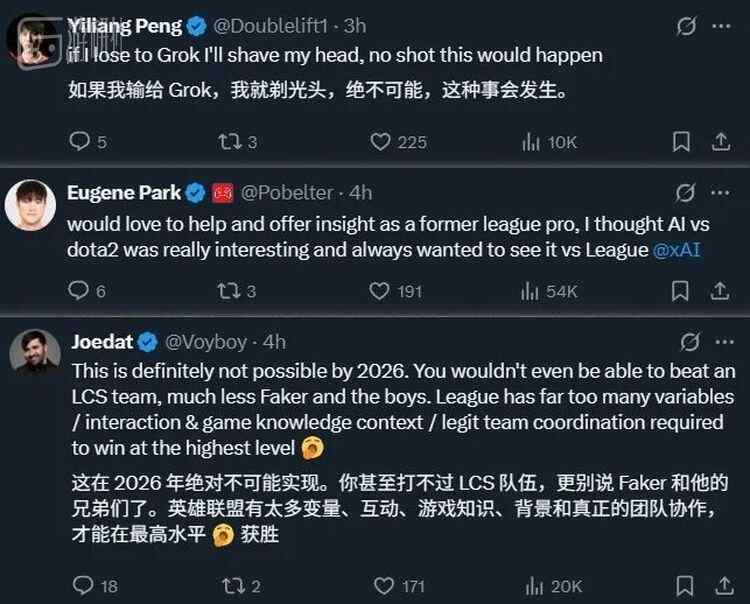This screenshot has width=750, height=604.
Task: Reply to Eugene Park's tweet
Action: [80, 291]
